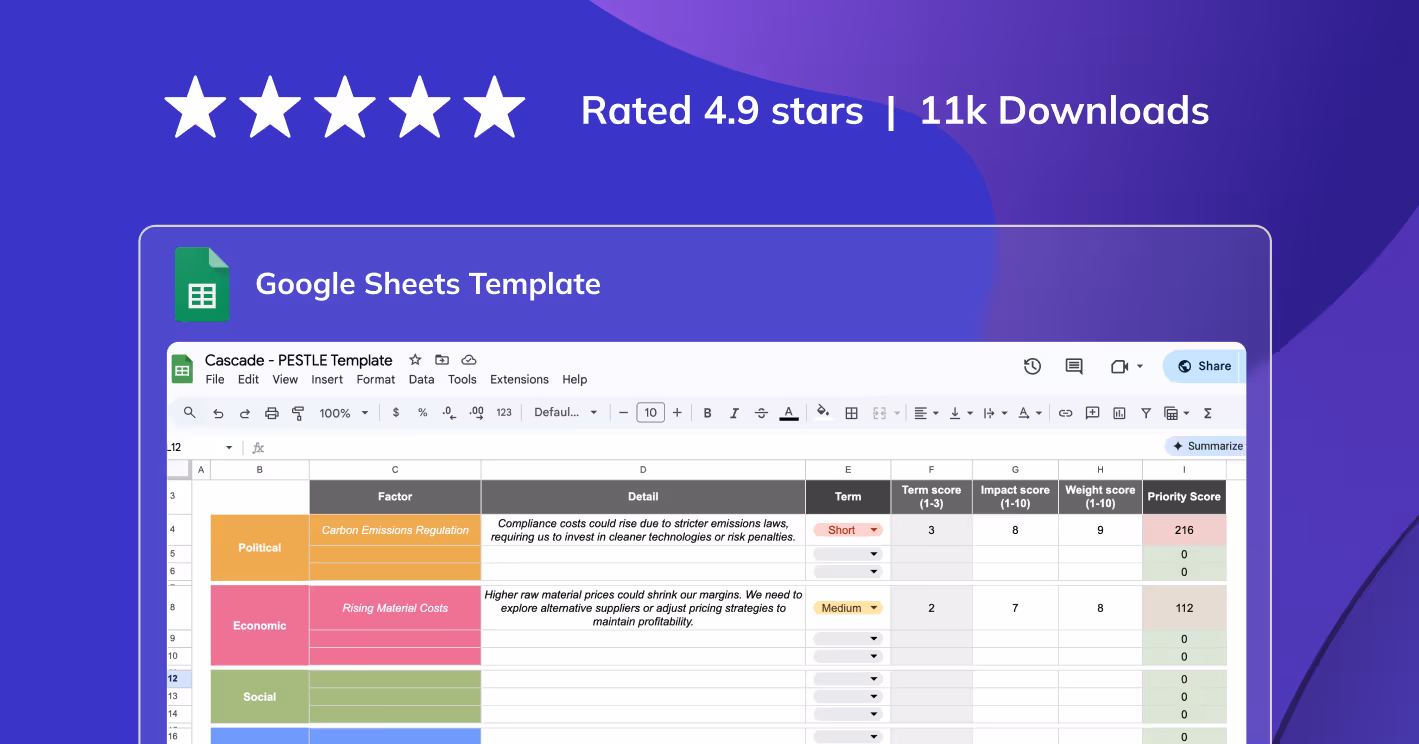
Task: Open the Borders grid icon
Action: pyautogui.click(x=852, y=413)
